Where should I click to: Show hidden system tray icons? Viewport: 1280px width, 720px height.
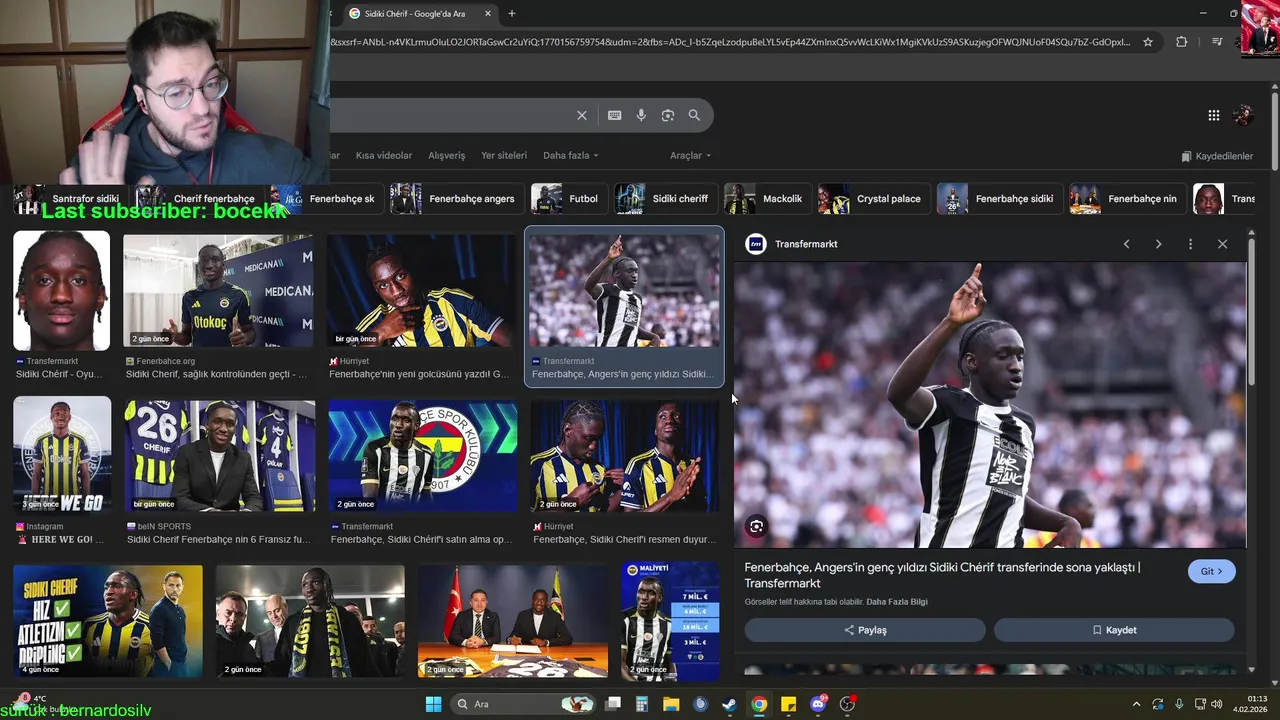click(x=1136, y=704)
